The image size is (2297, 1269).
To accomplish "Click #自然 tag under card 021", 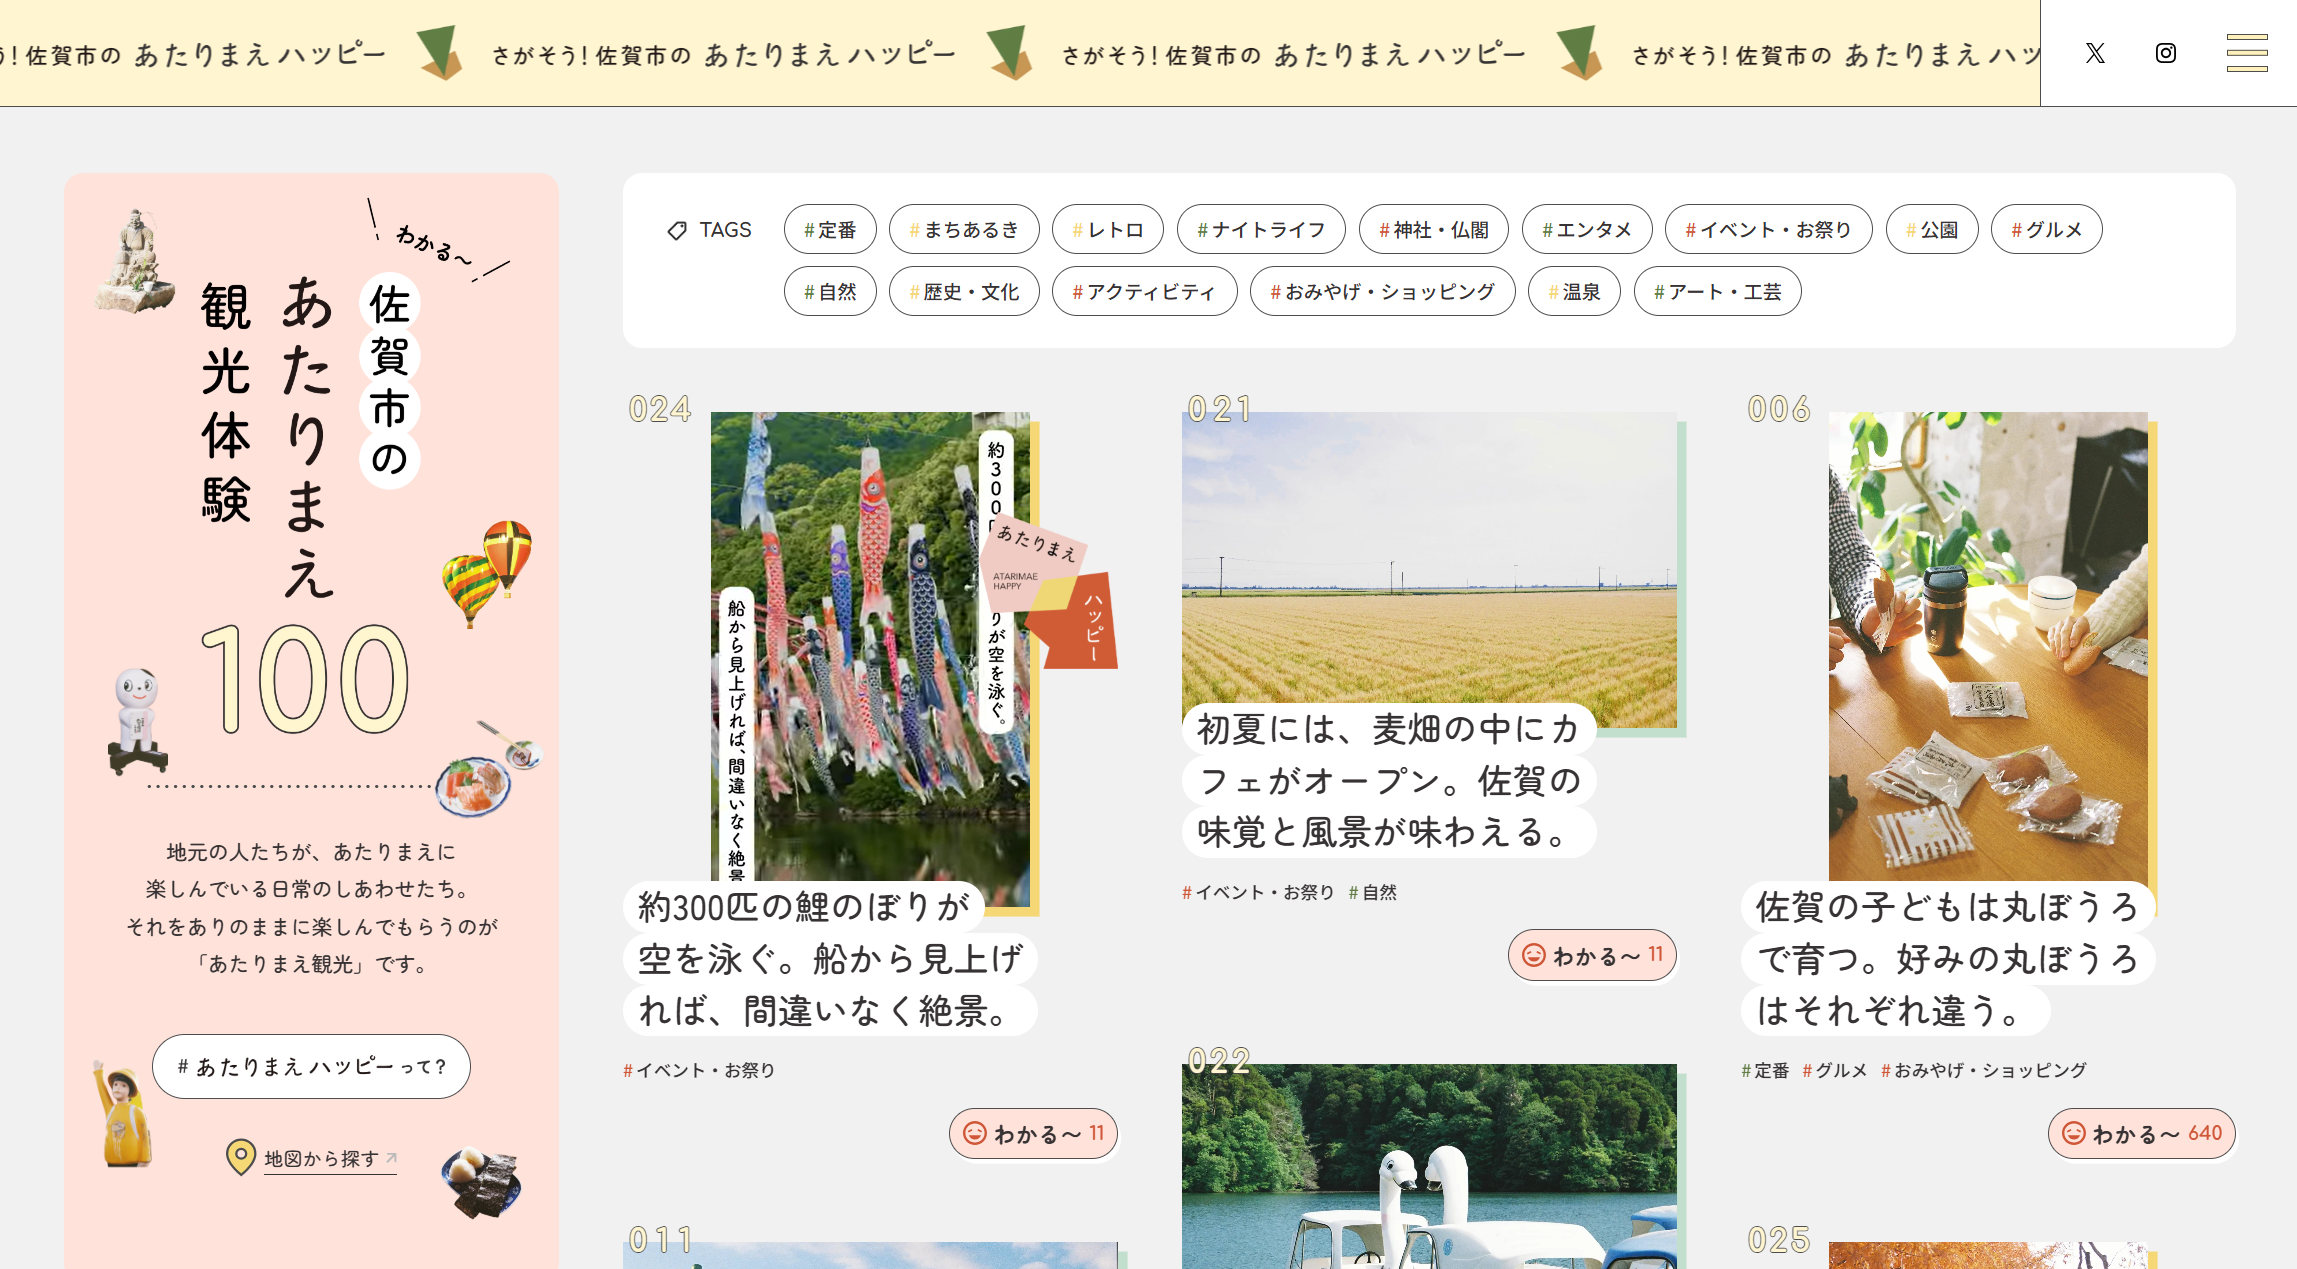I will pos(1372,892).
